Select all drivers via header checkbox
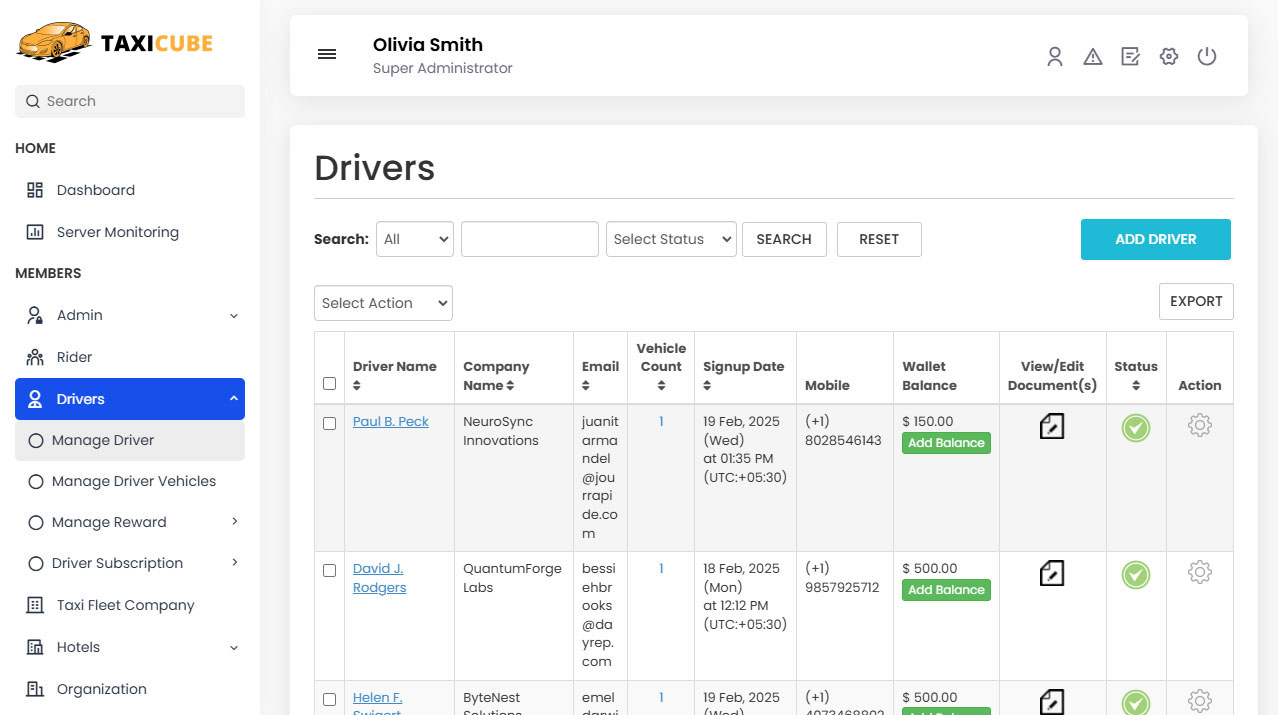 coord(330,383)
